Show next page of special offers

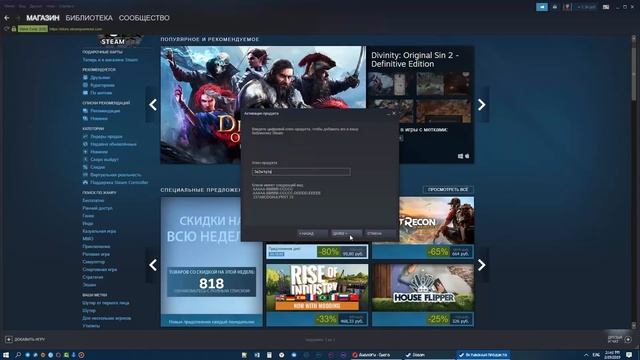tap(482, 265)
